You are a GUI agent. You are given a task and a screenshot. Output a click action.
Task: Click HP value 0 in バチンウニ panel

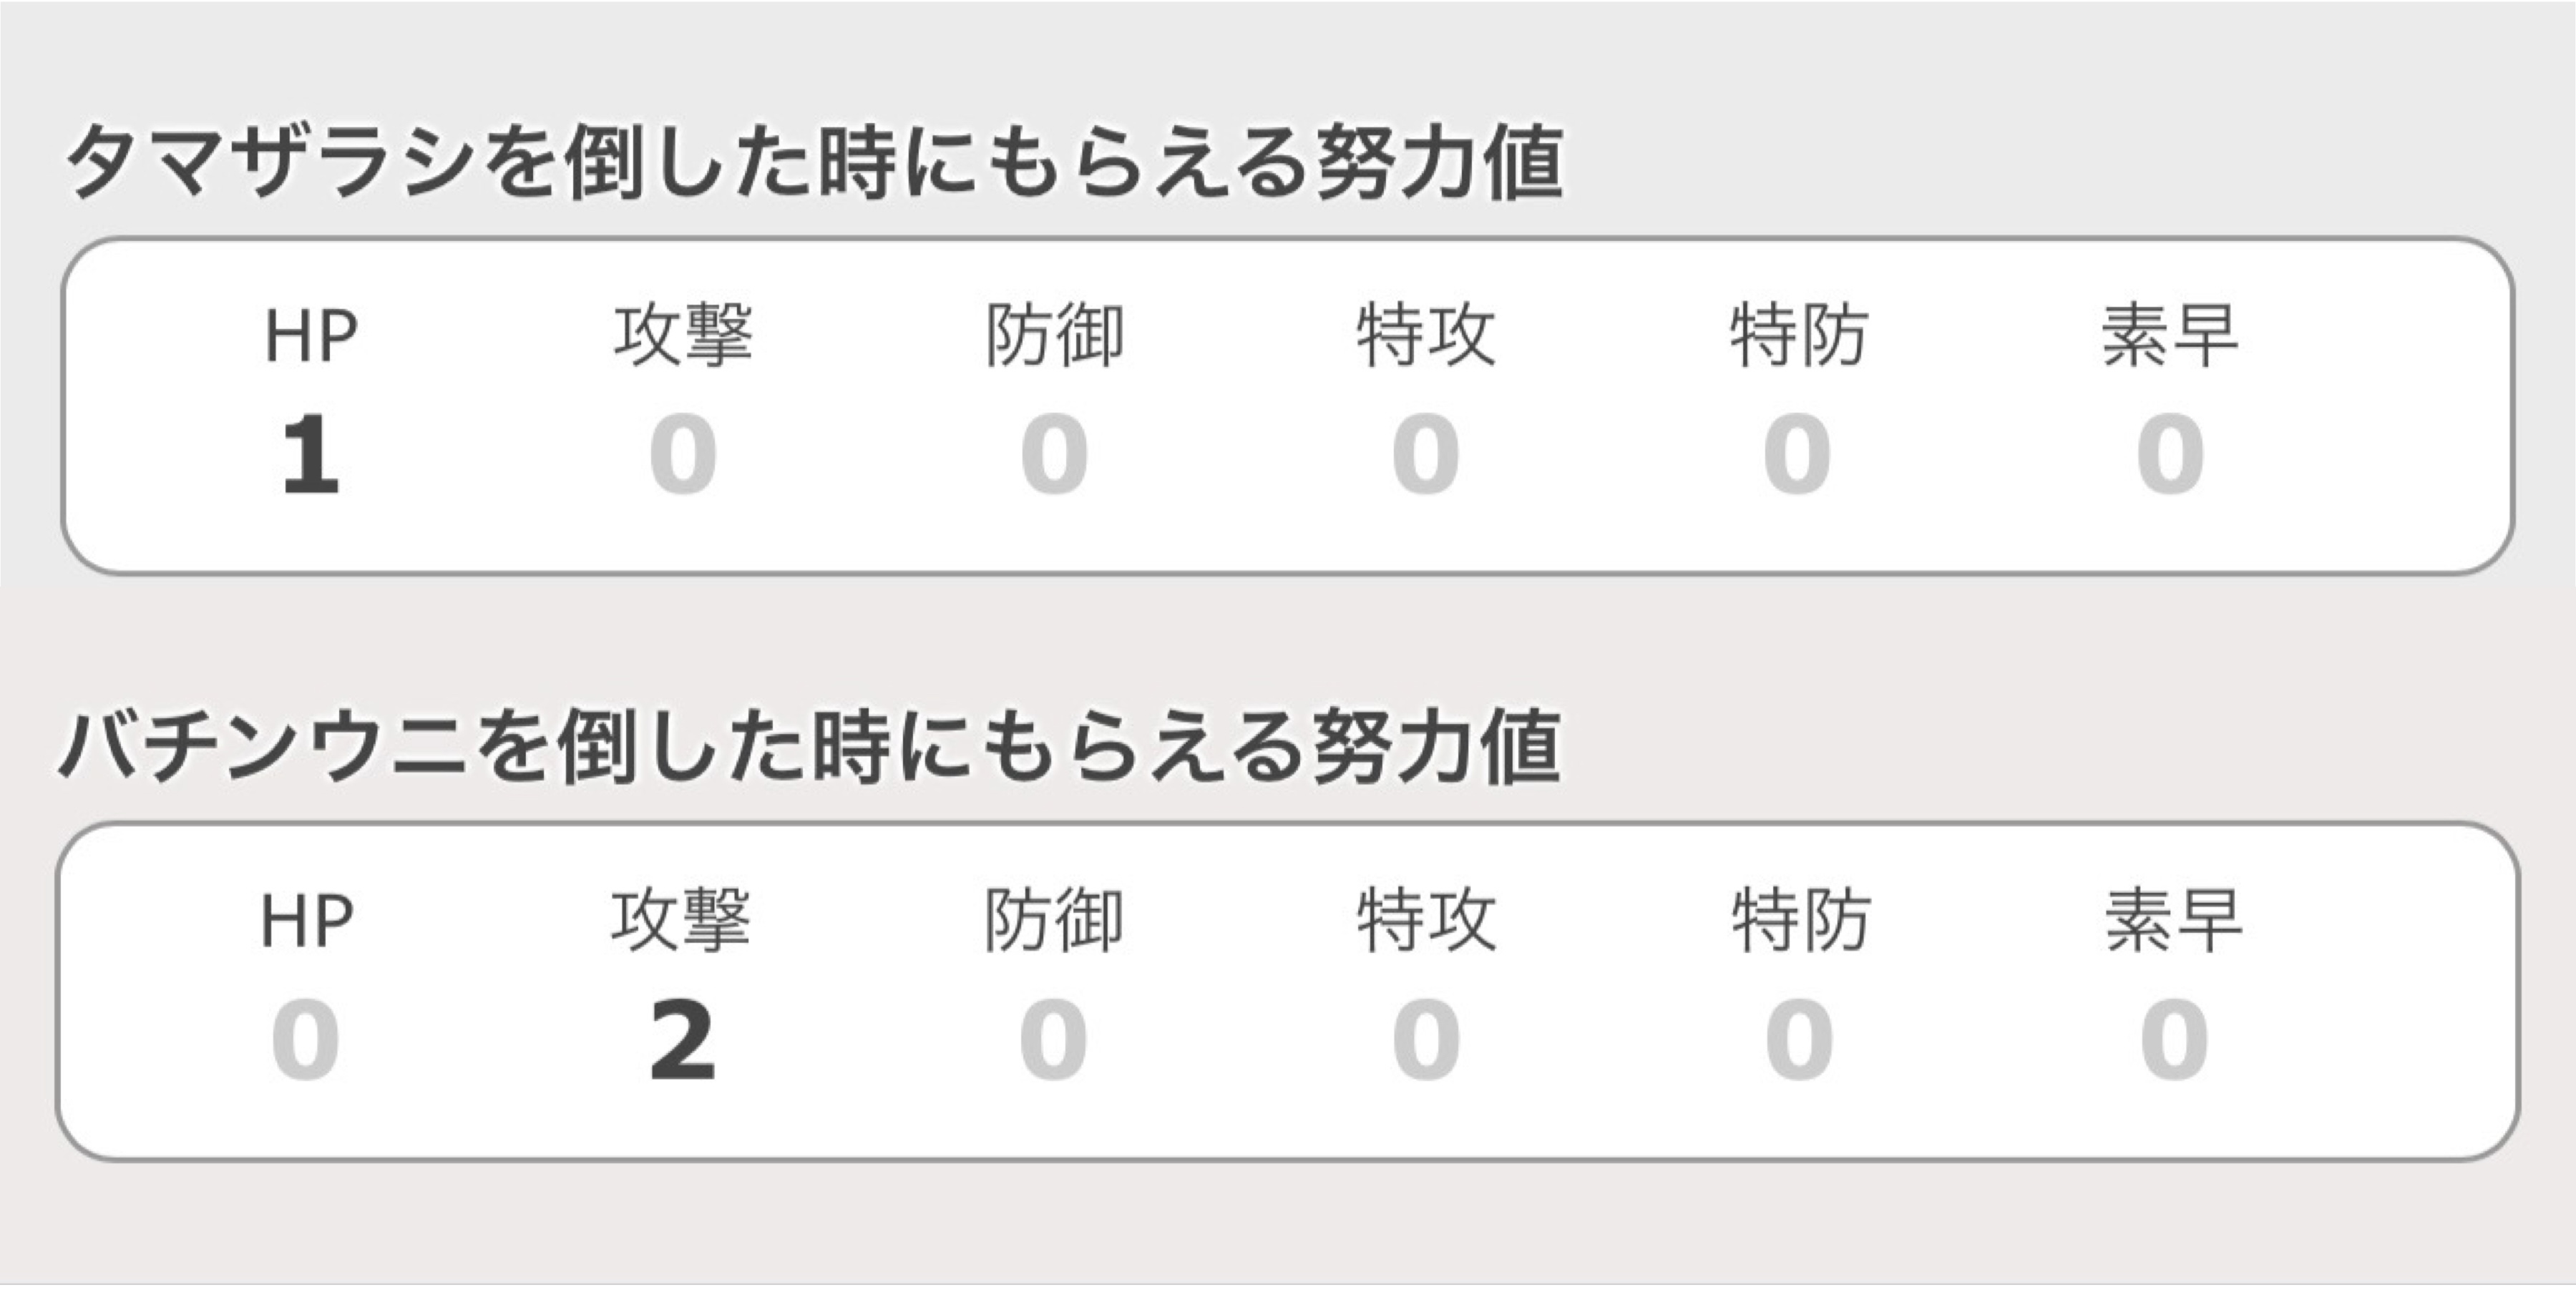coord(306,1040)
